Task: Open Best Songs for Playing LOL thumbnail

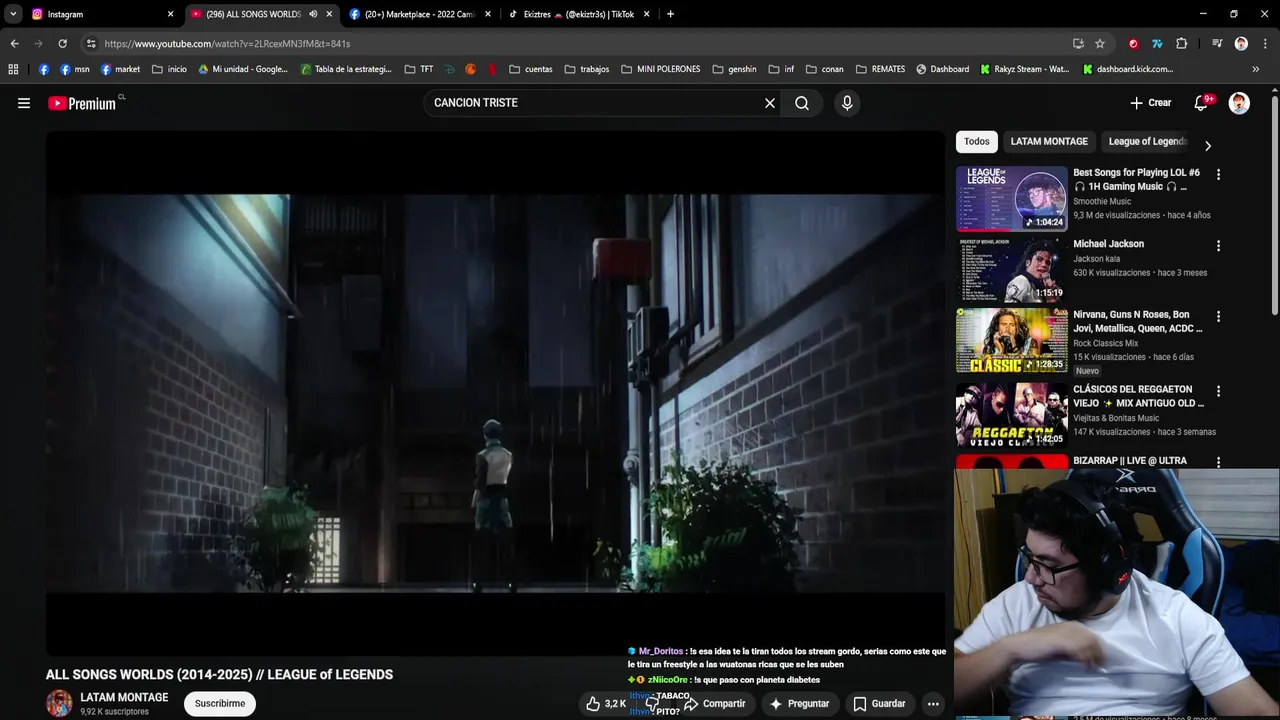Action: [1012, 198]
